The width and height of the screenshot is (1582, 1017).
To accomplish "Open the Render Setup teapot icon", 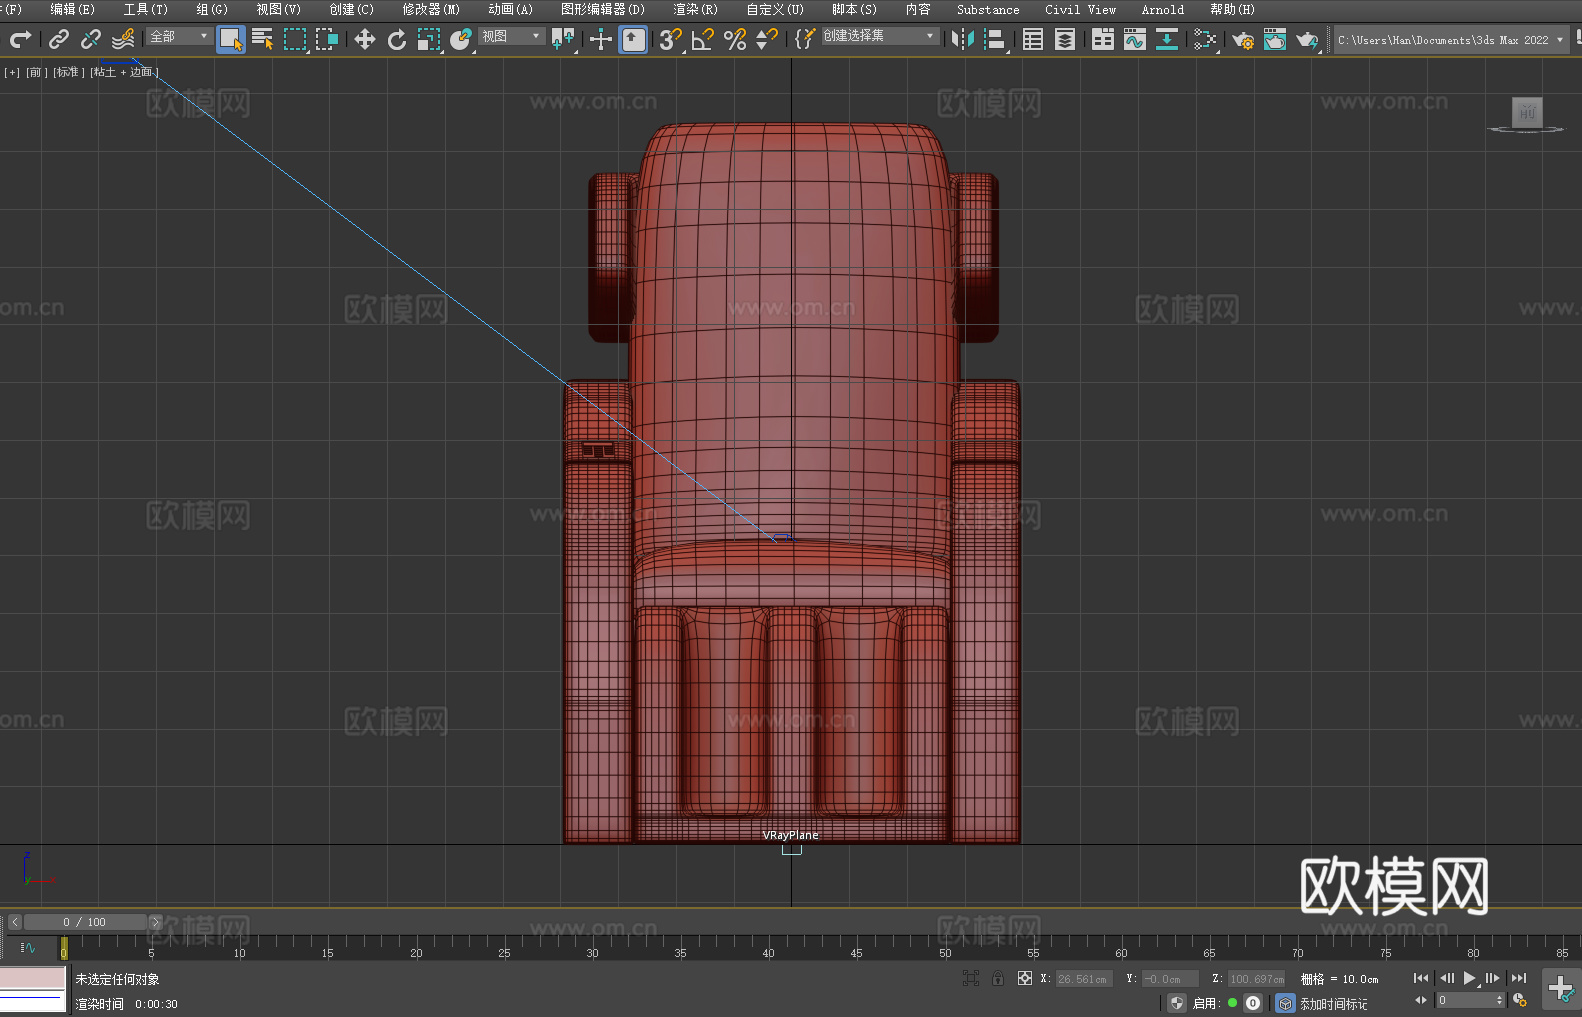I will (1242, 39).
